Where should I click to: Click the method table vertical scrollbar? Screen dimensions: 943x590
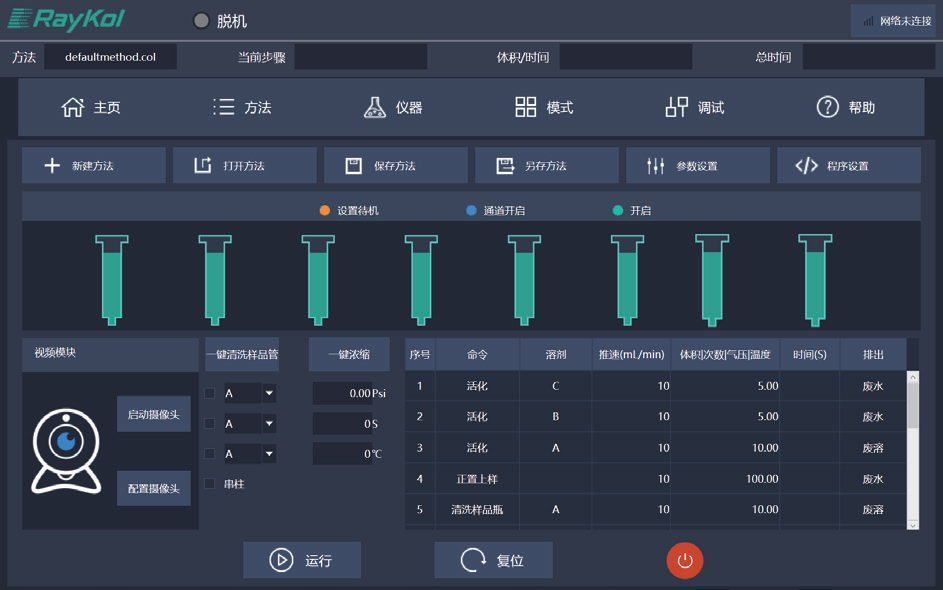pyautogui.click(x=912, y=450)
